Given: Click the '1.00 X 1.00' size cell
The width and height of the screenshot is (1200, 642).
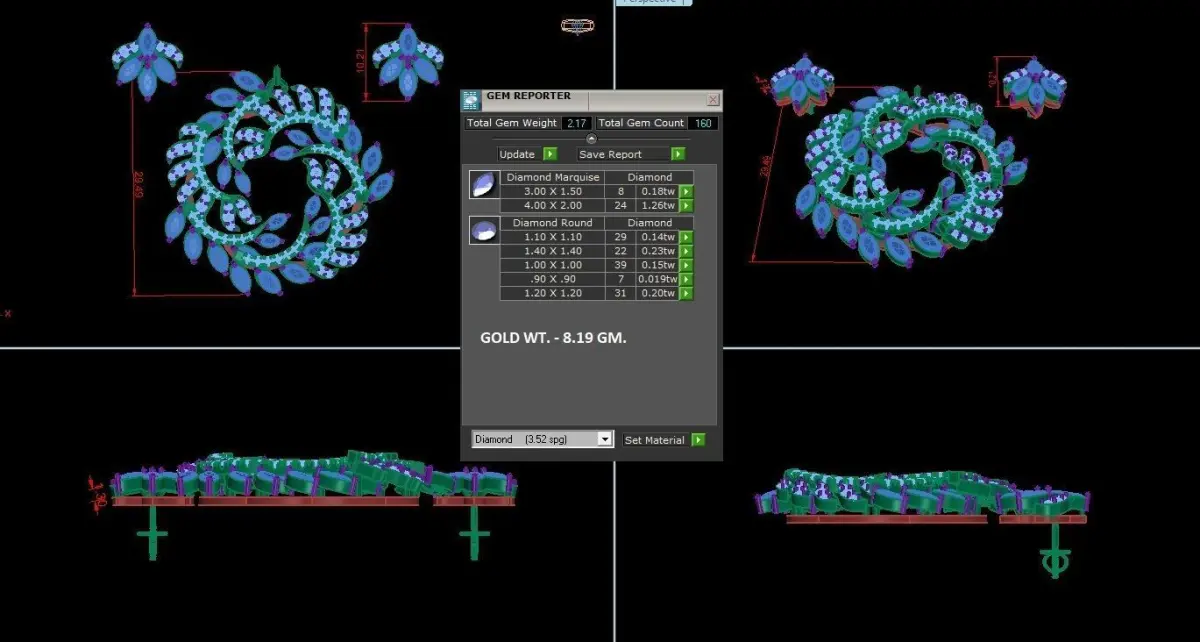Looking at the screenshot, I should (x=552, y=266).
